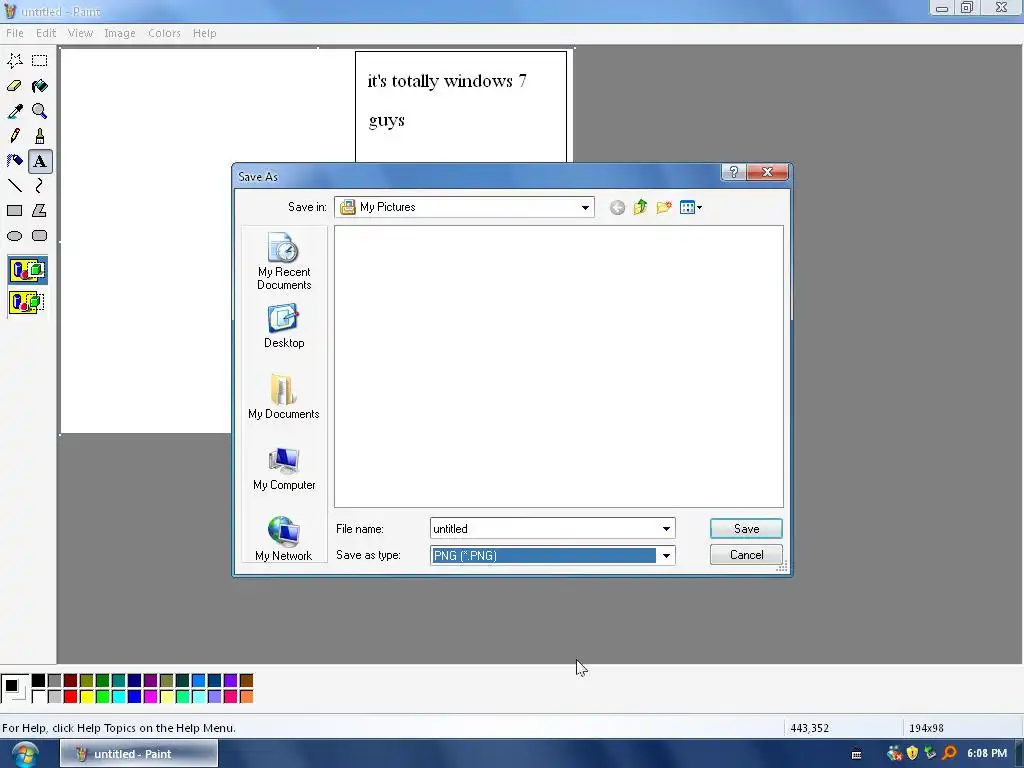Open My Documents in places bar

[x=284, y=396]
